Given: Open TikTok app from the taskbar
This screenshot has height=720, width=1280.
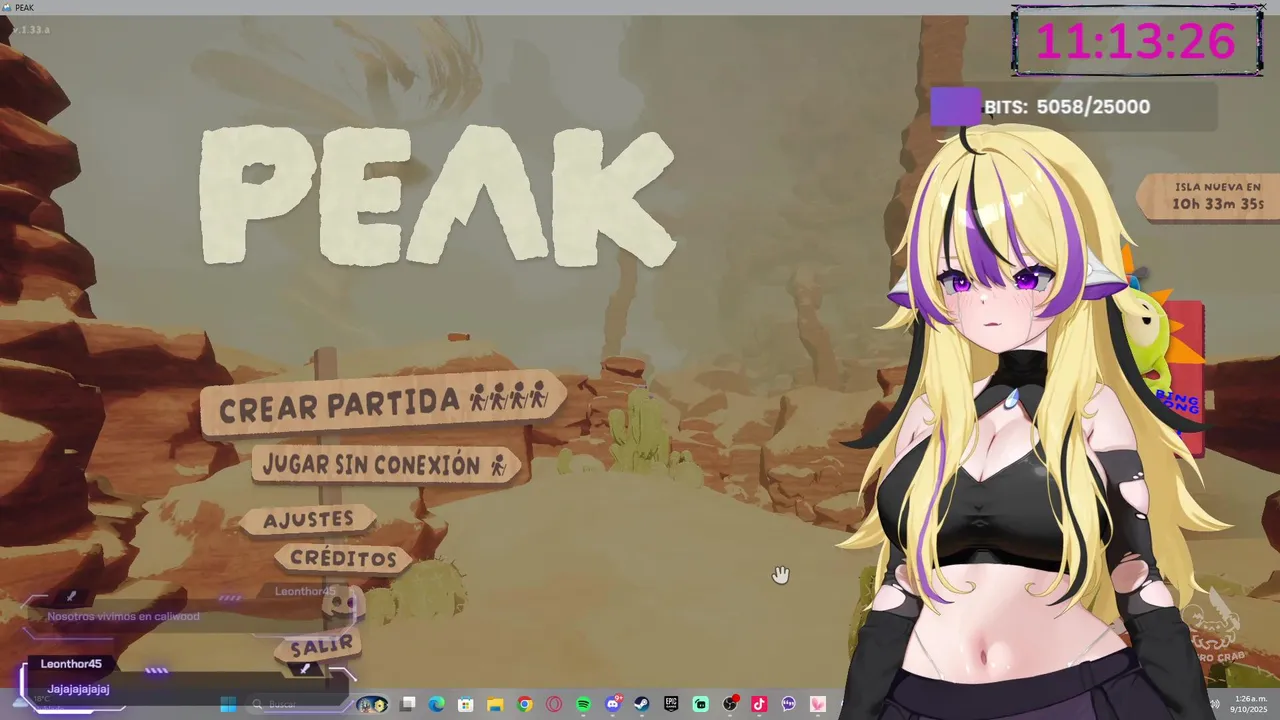Looking at the screenshot, I should pos(759,704).
